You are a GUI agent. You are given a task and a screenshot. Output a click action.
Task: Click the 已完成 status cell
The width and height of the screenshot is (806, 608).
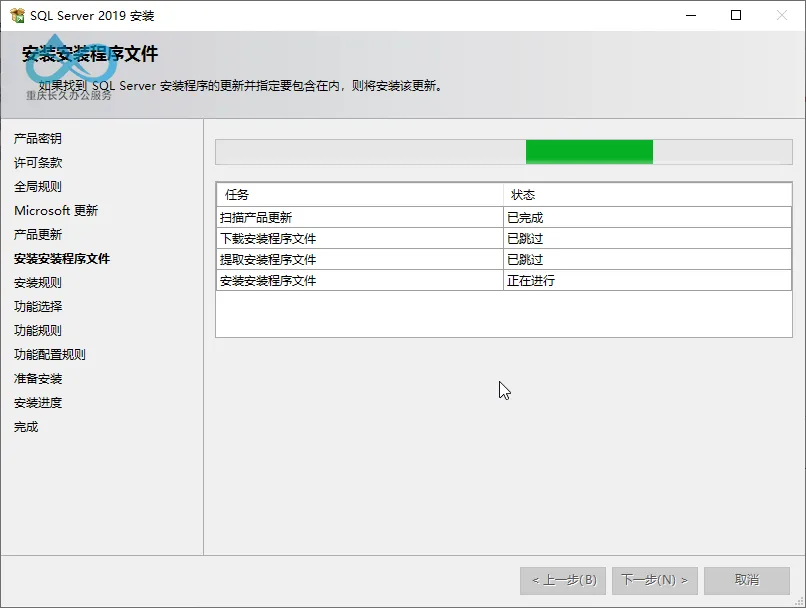point(648,217)
